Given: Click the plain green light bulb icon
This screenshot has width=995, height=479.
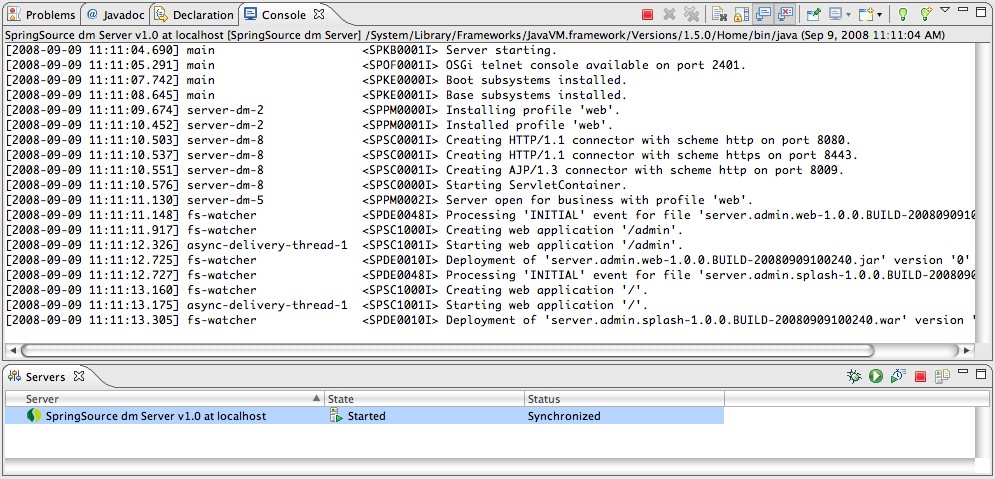Looking at the screenshot, I should coord(902,14).
